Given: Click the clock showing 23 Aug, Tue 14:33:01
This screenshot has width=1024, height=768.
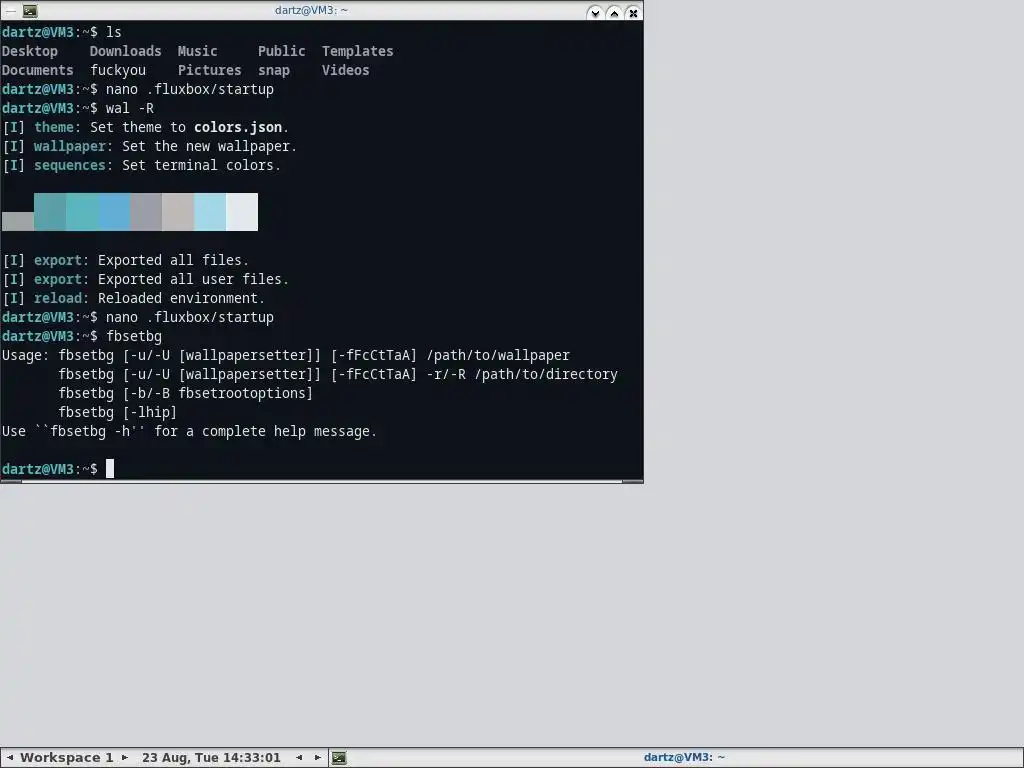Looking at the screenshot, I should click(211, 758).
